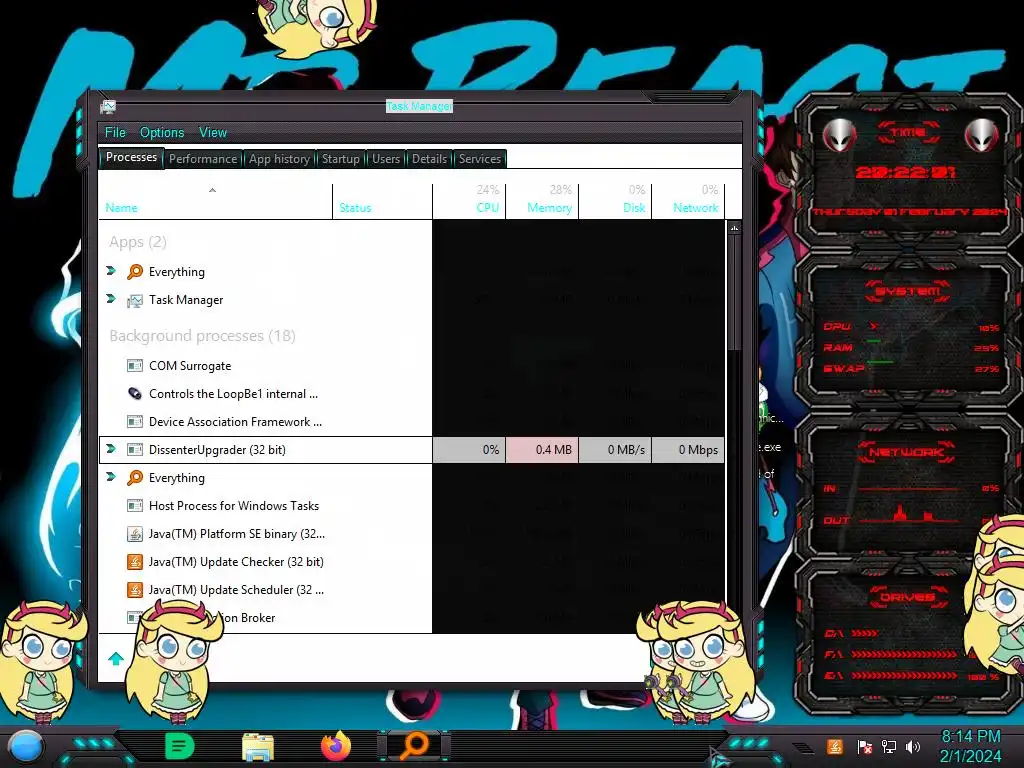This screenshot has height=768, width=1024.
Task: Launch Firefox from the taskbar
Action: [336, 746]
